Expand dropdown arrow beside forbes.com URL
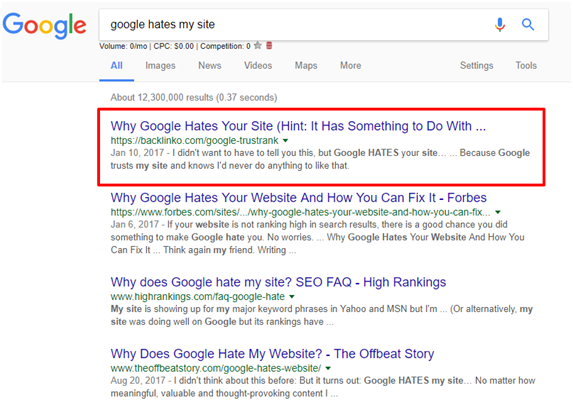The image size is (573, 402). pos(497,212)
